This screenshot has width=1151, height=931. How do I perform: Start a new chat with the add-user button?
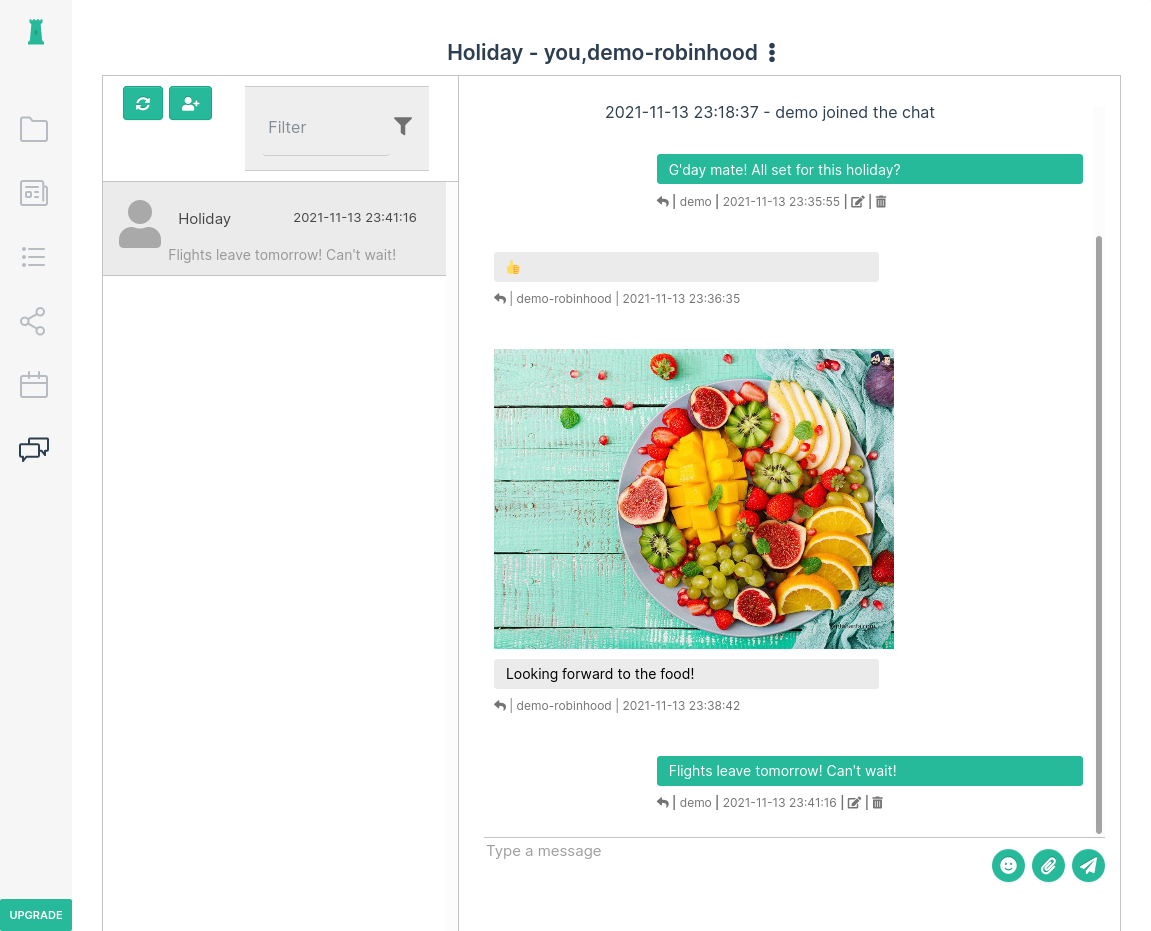click(x=190, y=103)
